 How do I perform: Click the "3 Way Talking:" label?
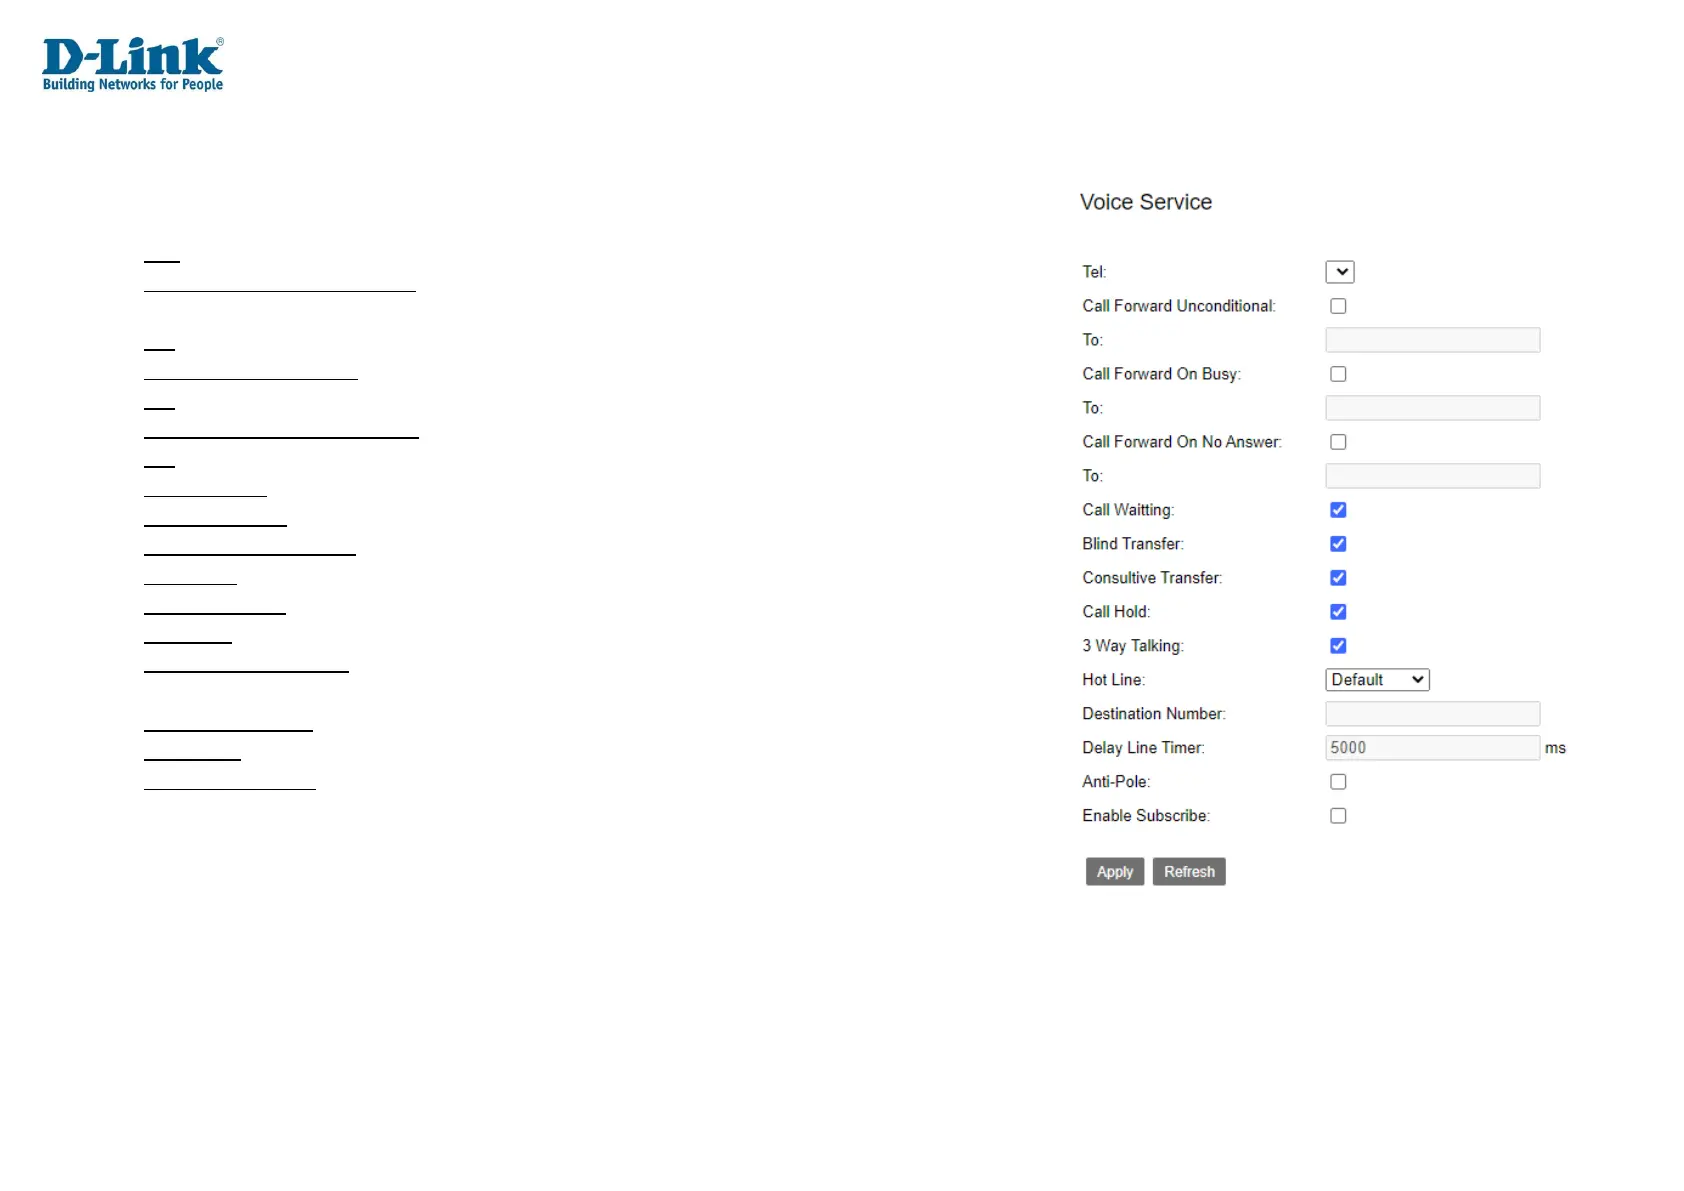(1133, 646)
